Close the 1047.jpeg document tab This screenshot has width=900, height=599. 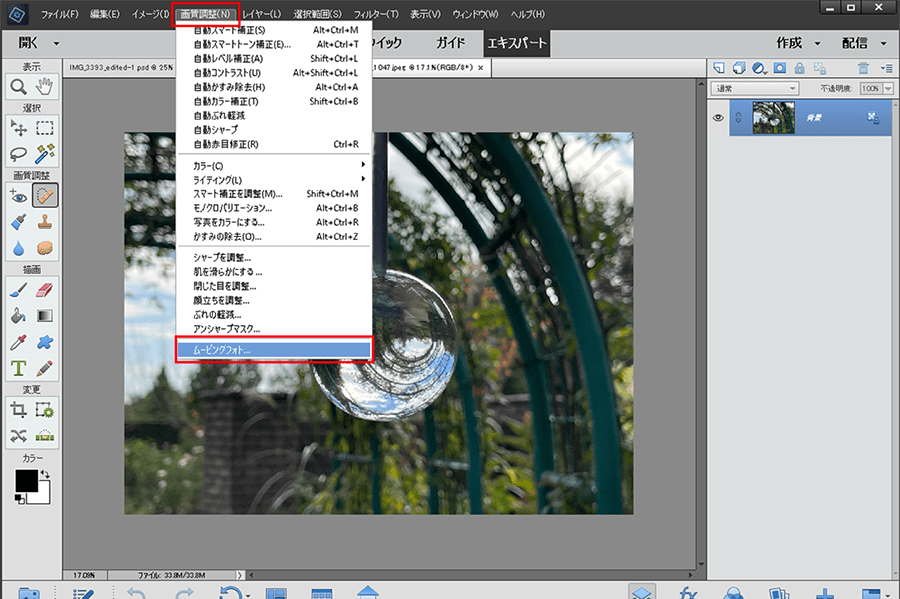[480, 68]
